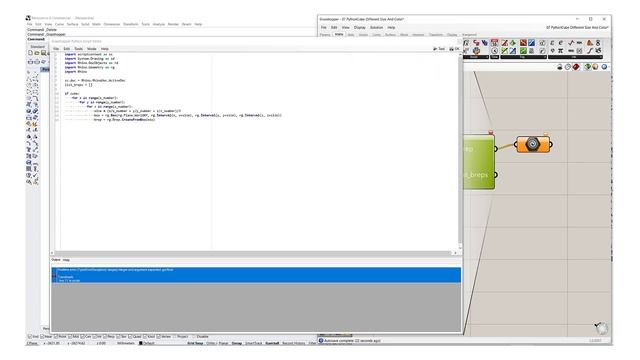Open Grasshopper Edit menu

(334, 27)
